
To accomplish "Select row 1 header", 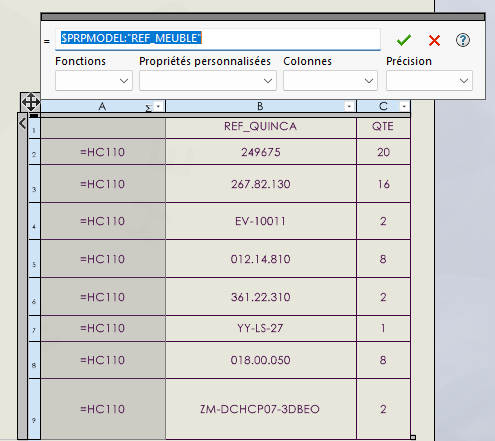I will (34, 128).
